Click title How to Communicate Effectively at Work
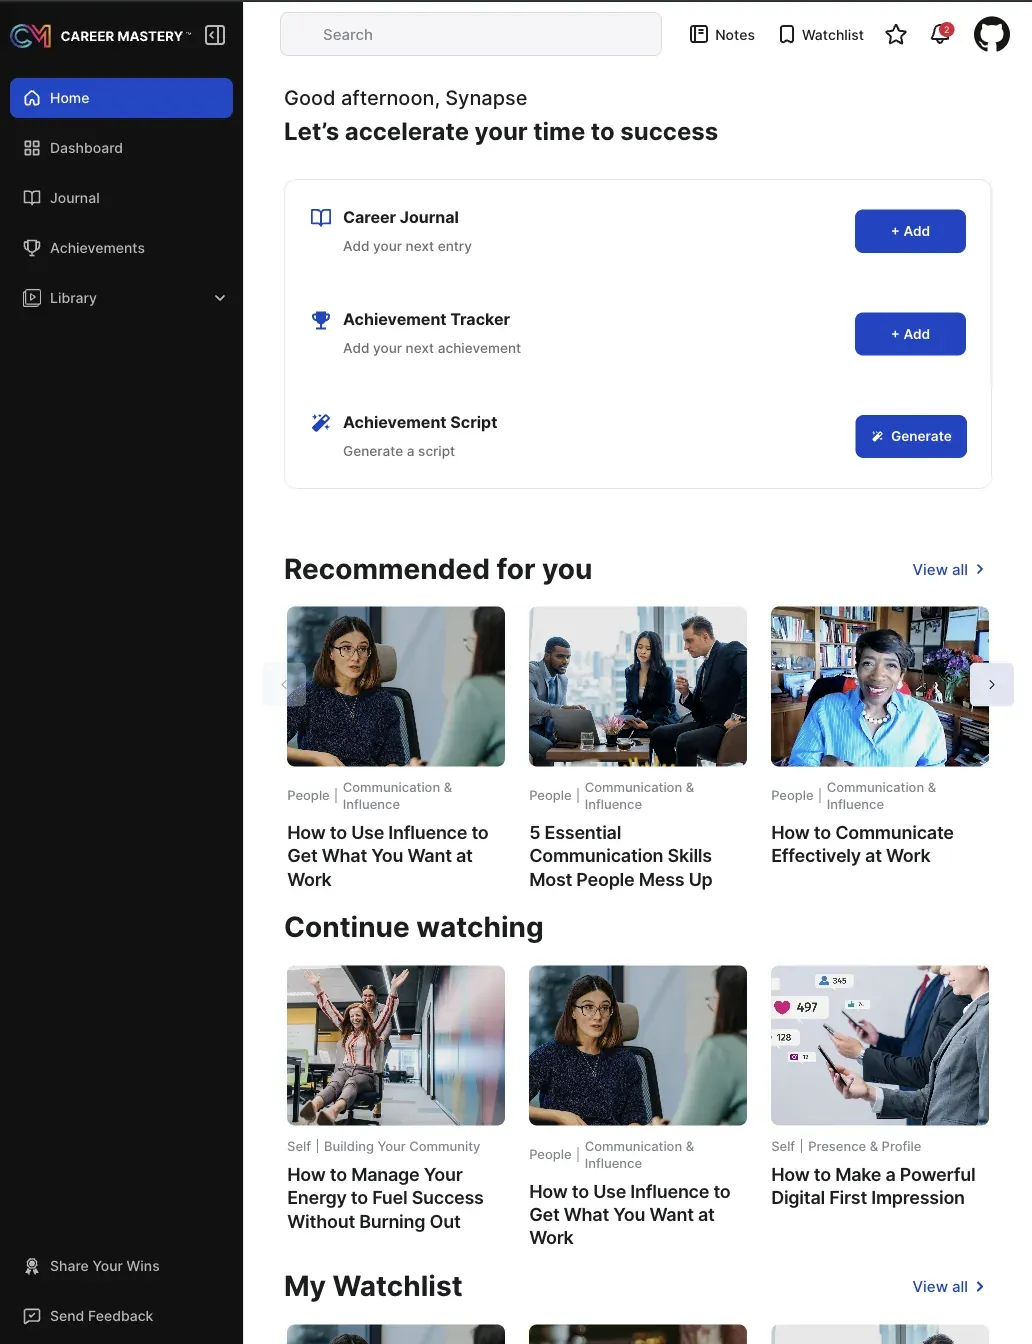Image resolution: width=1032 pixels, height=1344 pixels. (862, 845)
